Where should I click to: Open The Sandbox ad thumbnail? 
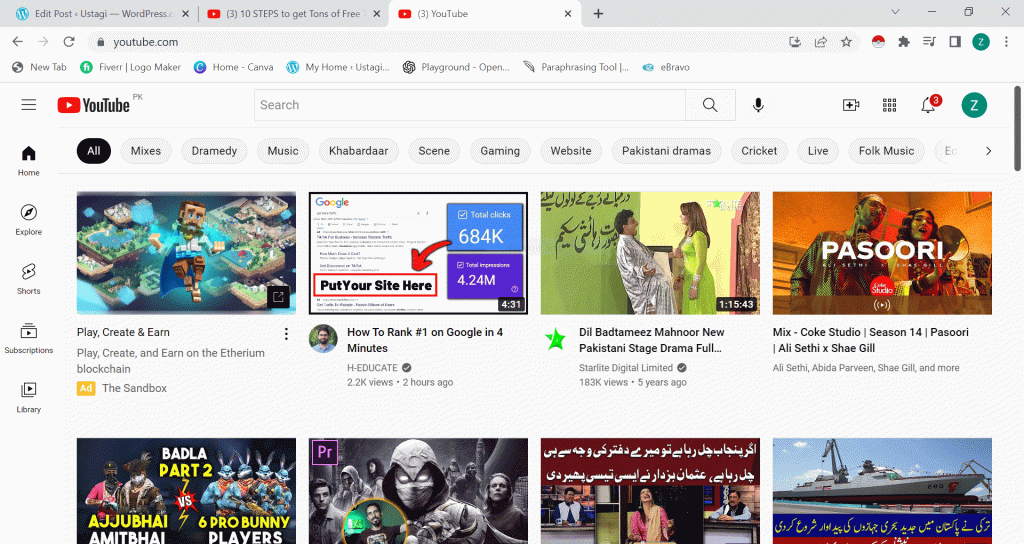(x=186, y=253)
